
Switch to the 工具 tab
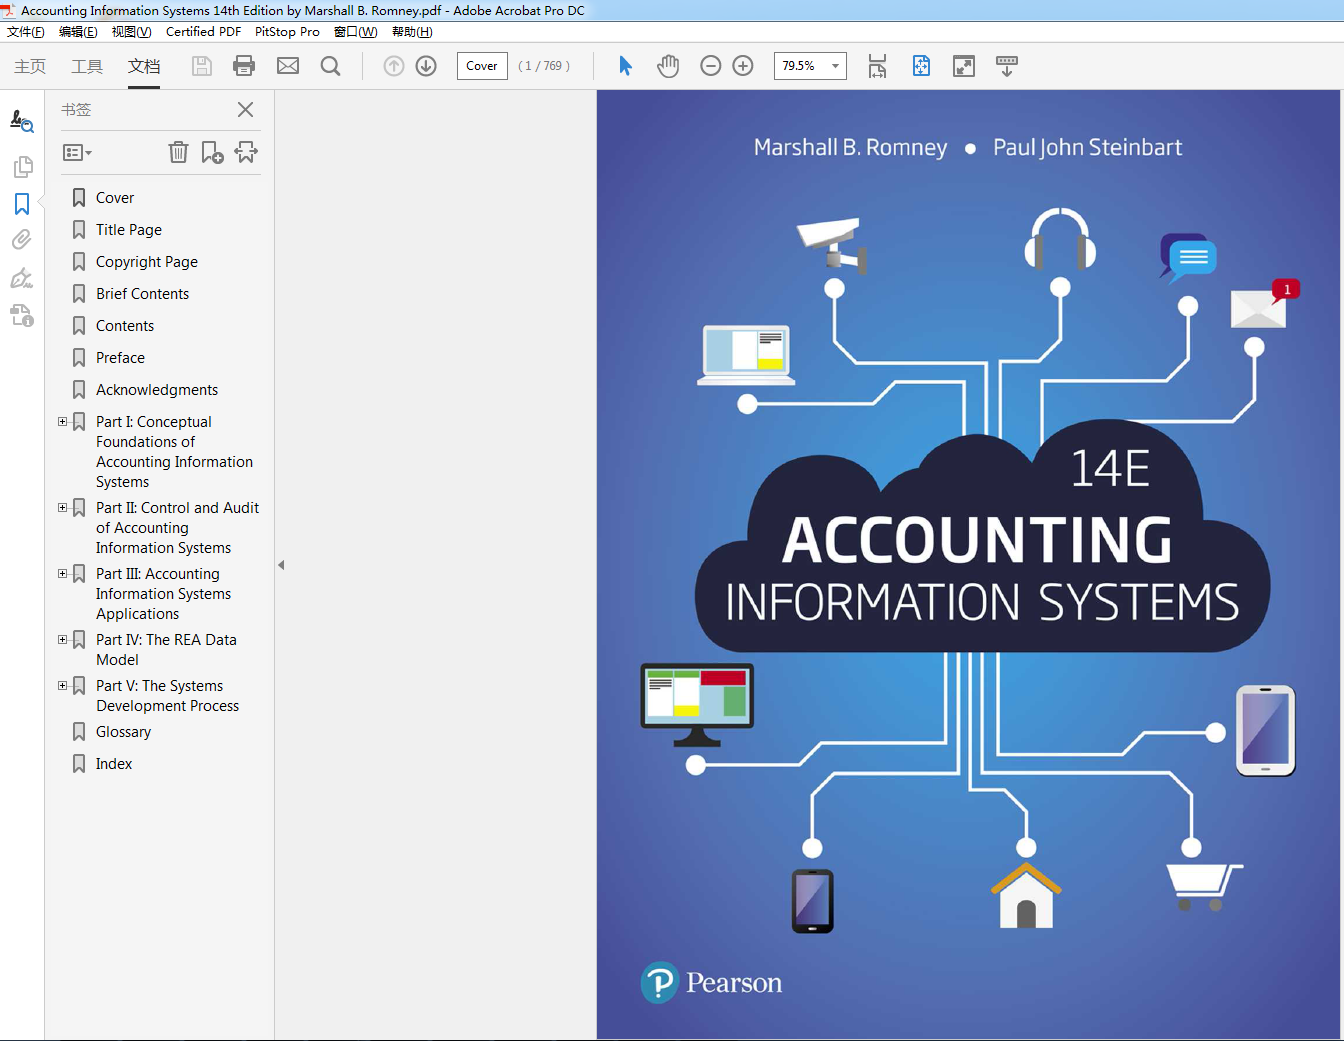[87, 66]
